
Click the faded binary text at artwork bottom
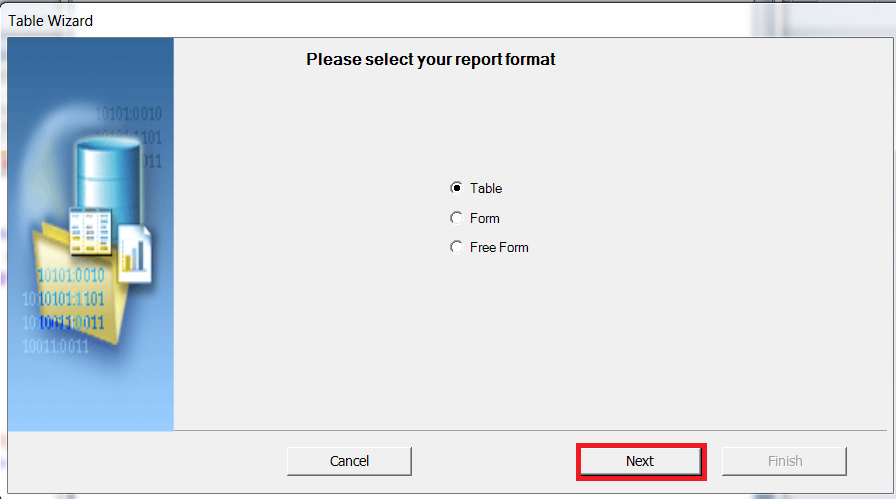coord(56,347)
